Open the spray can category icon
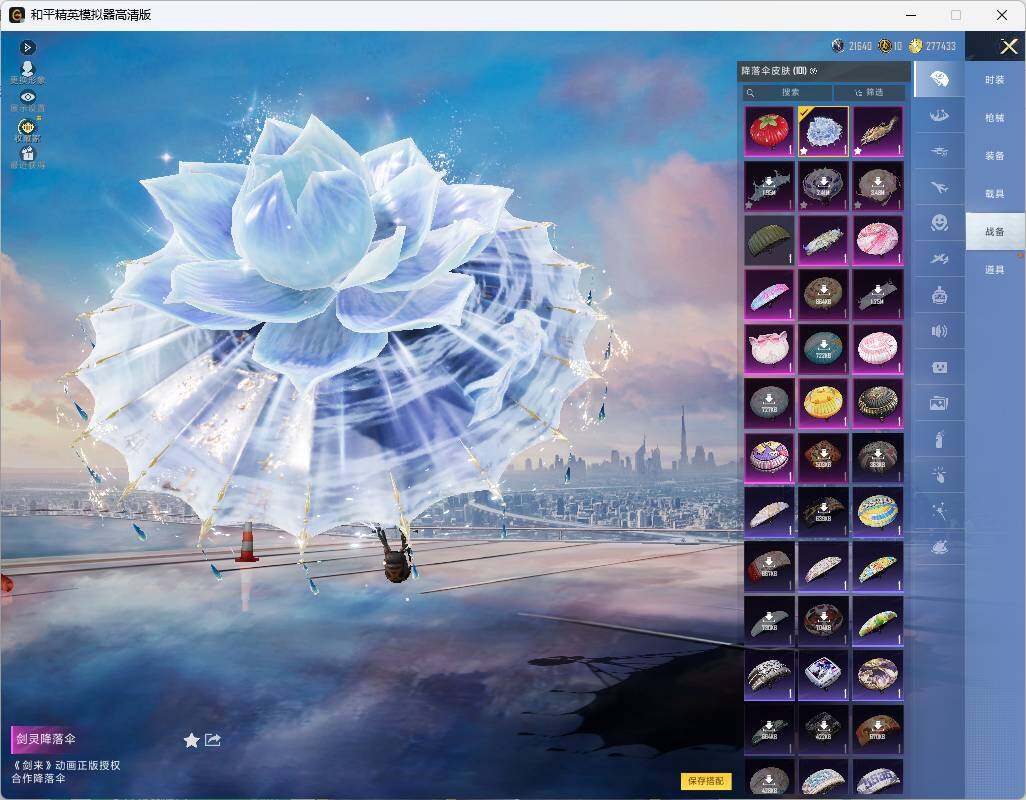 point(939,439)
